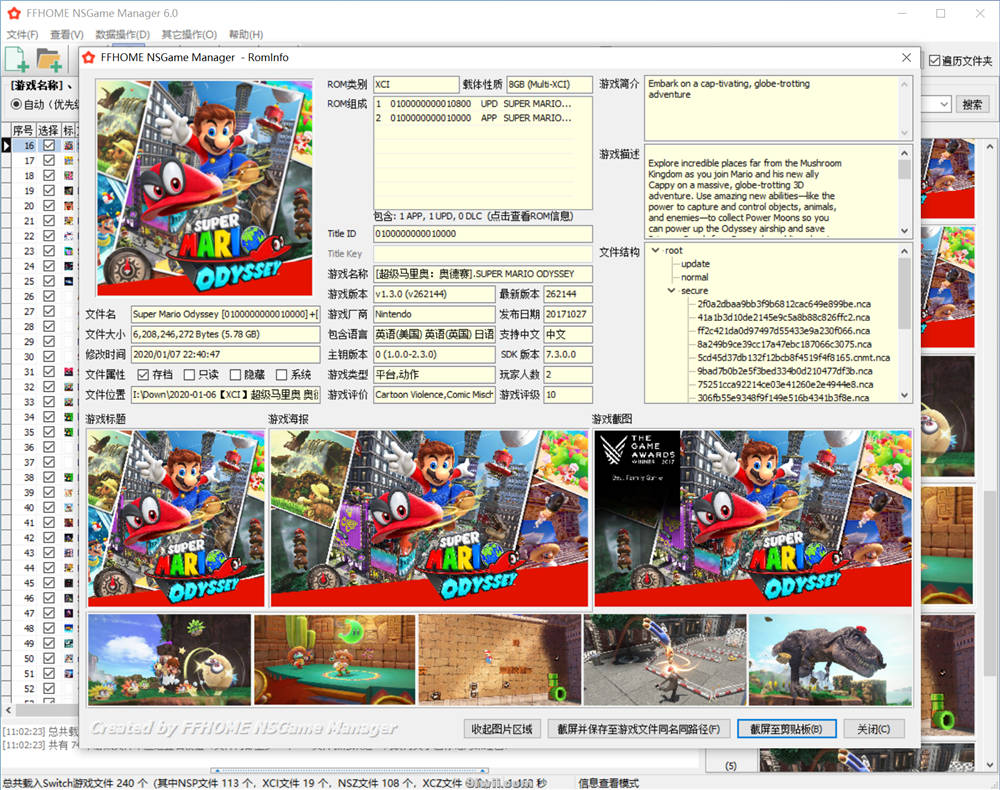Select file 5cd45d37db132f12bcb8f4519f4f8165.cnmt.nca

tap(793, 358)
